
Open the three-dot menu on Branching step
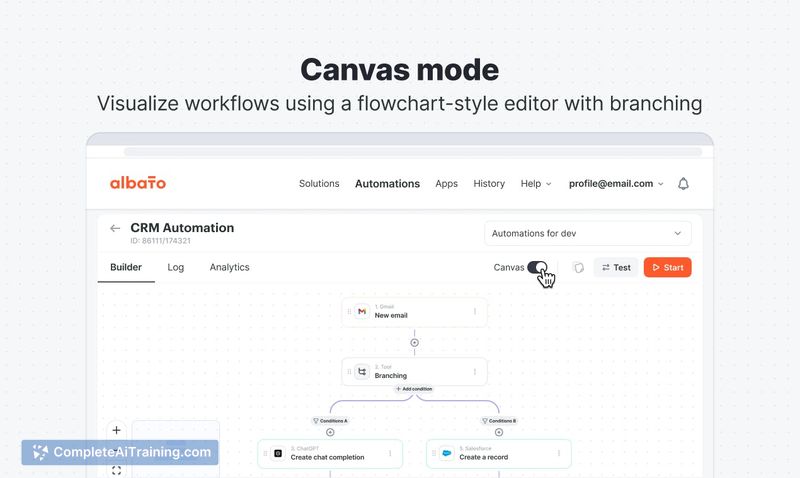(x=475, y=371)
